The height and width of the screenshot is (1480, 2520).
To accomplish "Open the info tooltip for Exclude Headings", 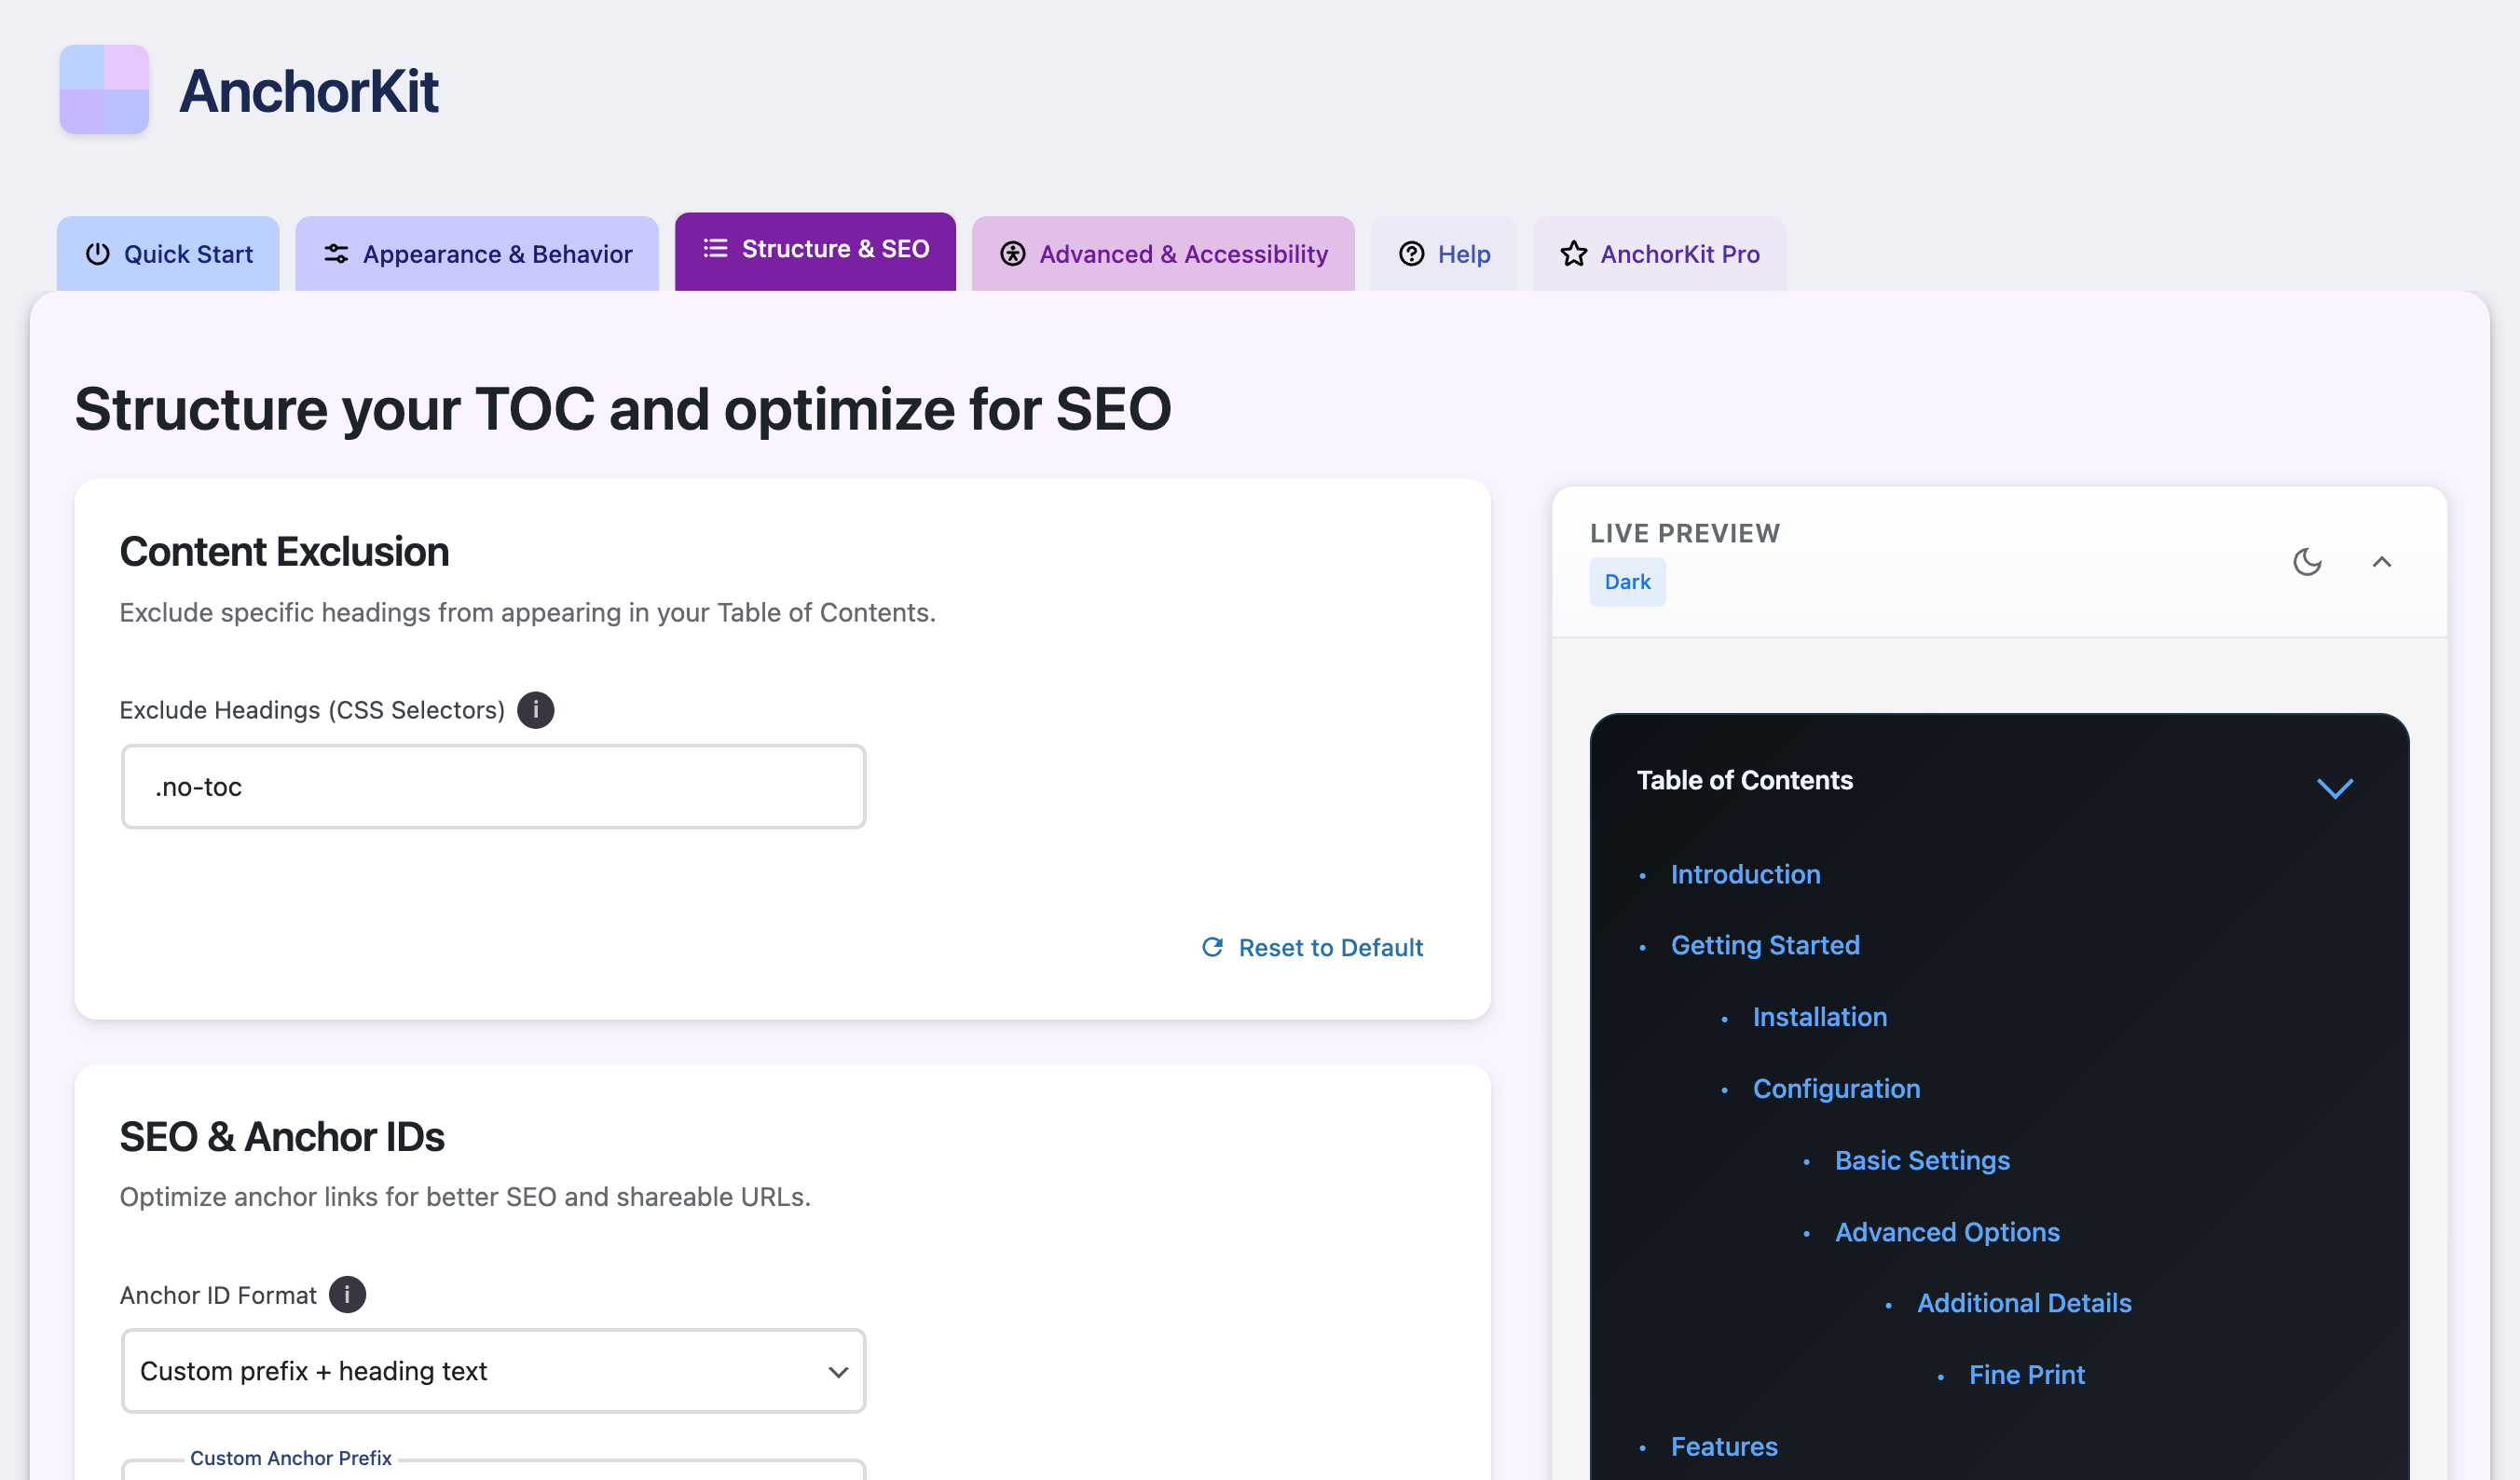I will (536, 710).
